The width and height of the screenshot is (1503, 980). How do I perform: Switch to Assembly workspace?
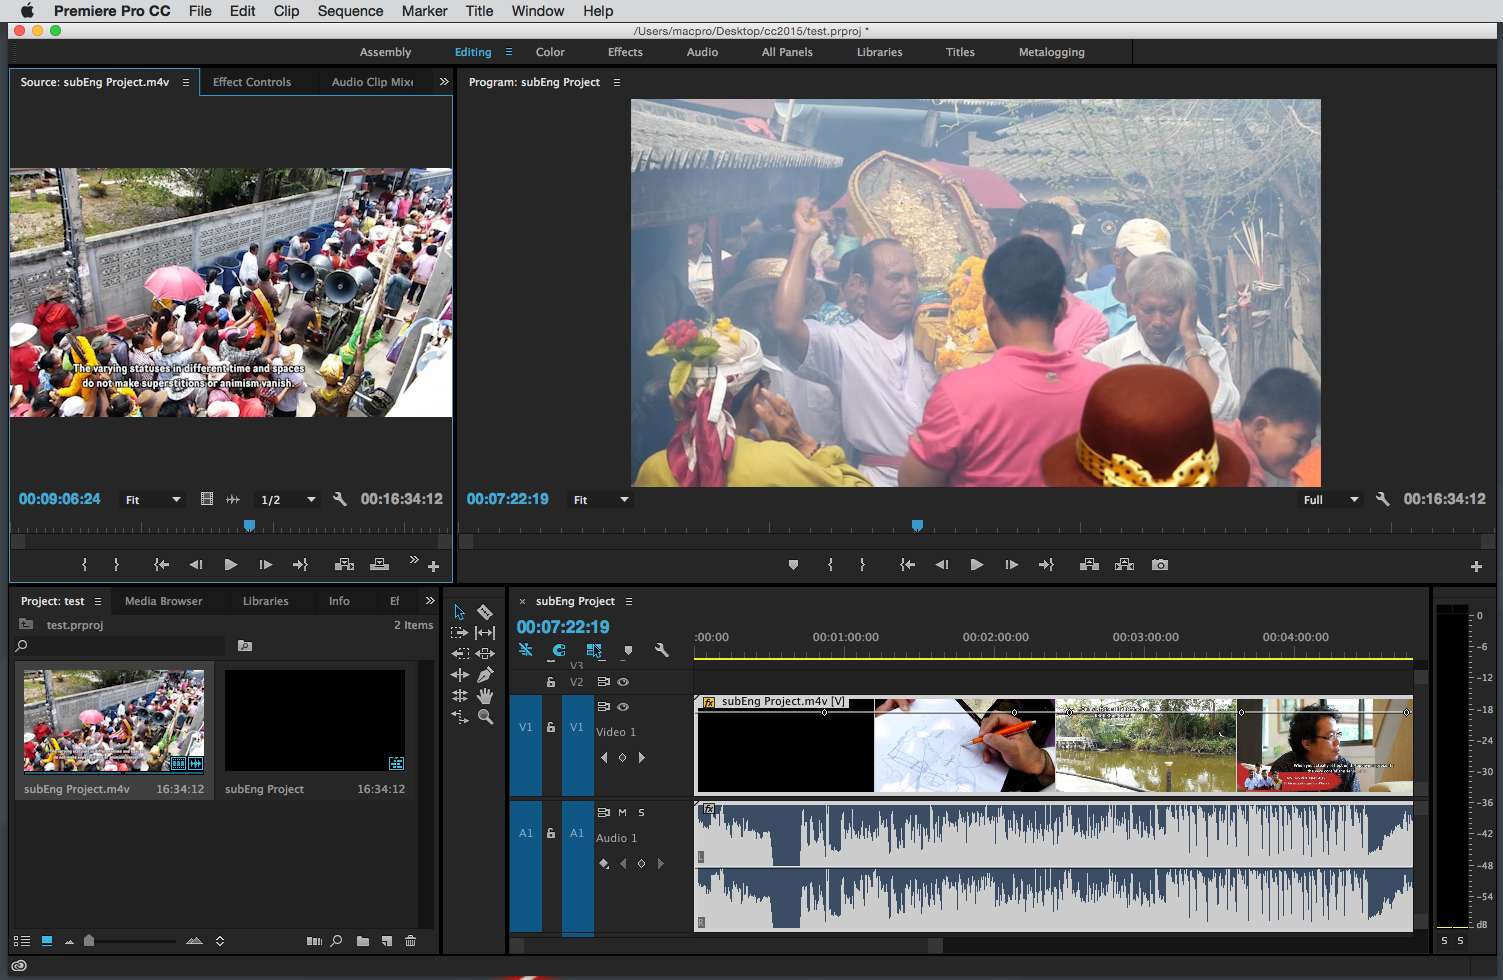pos(385,52)
